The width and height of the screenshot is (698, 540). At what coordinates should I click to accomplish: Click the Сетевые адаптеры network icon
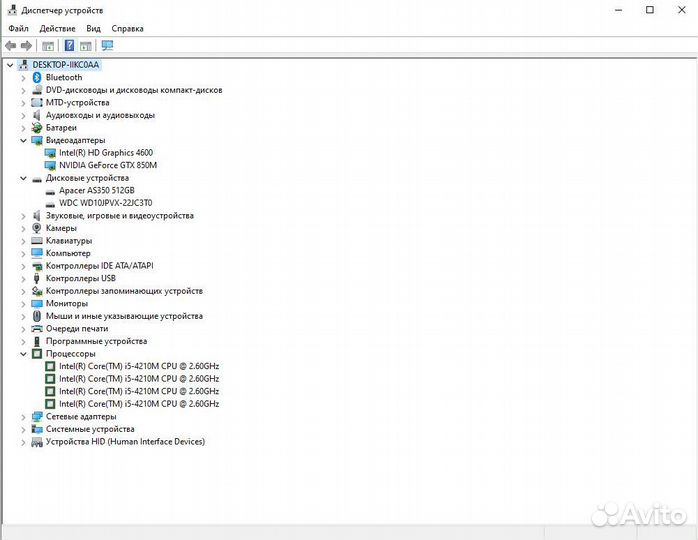[37, 417]
